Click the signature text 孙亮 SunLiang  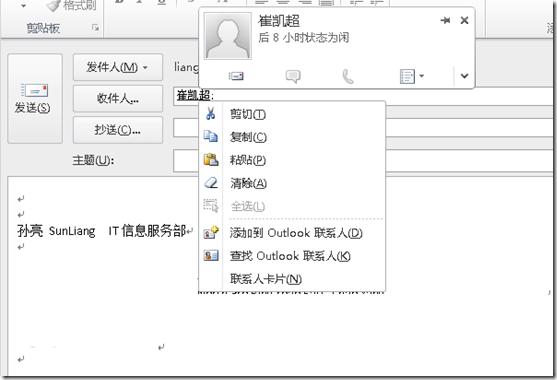(x=56, y=231)
